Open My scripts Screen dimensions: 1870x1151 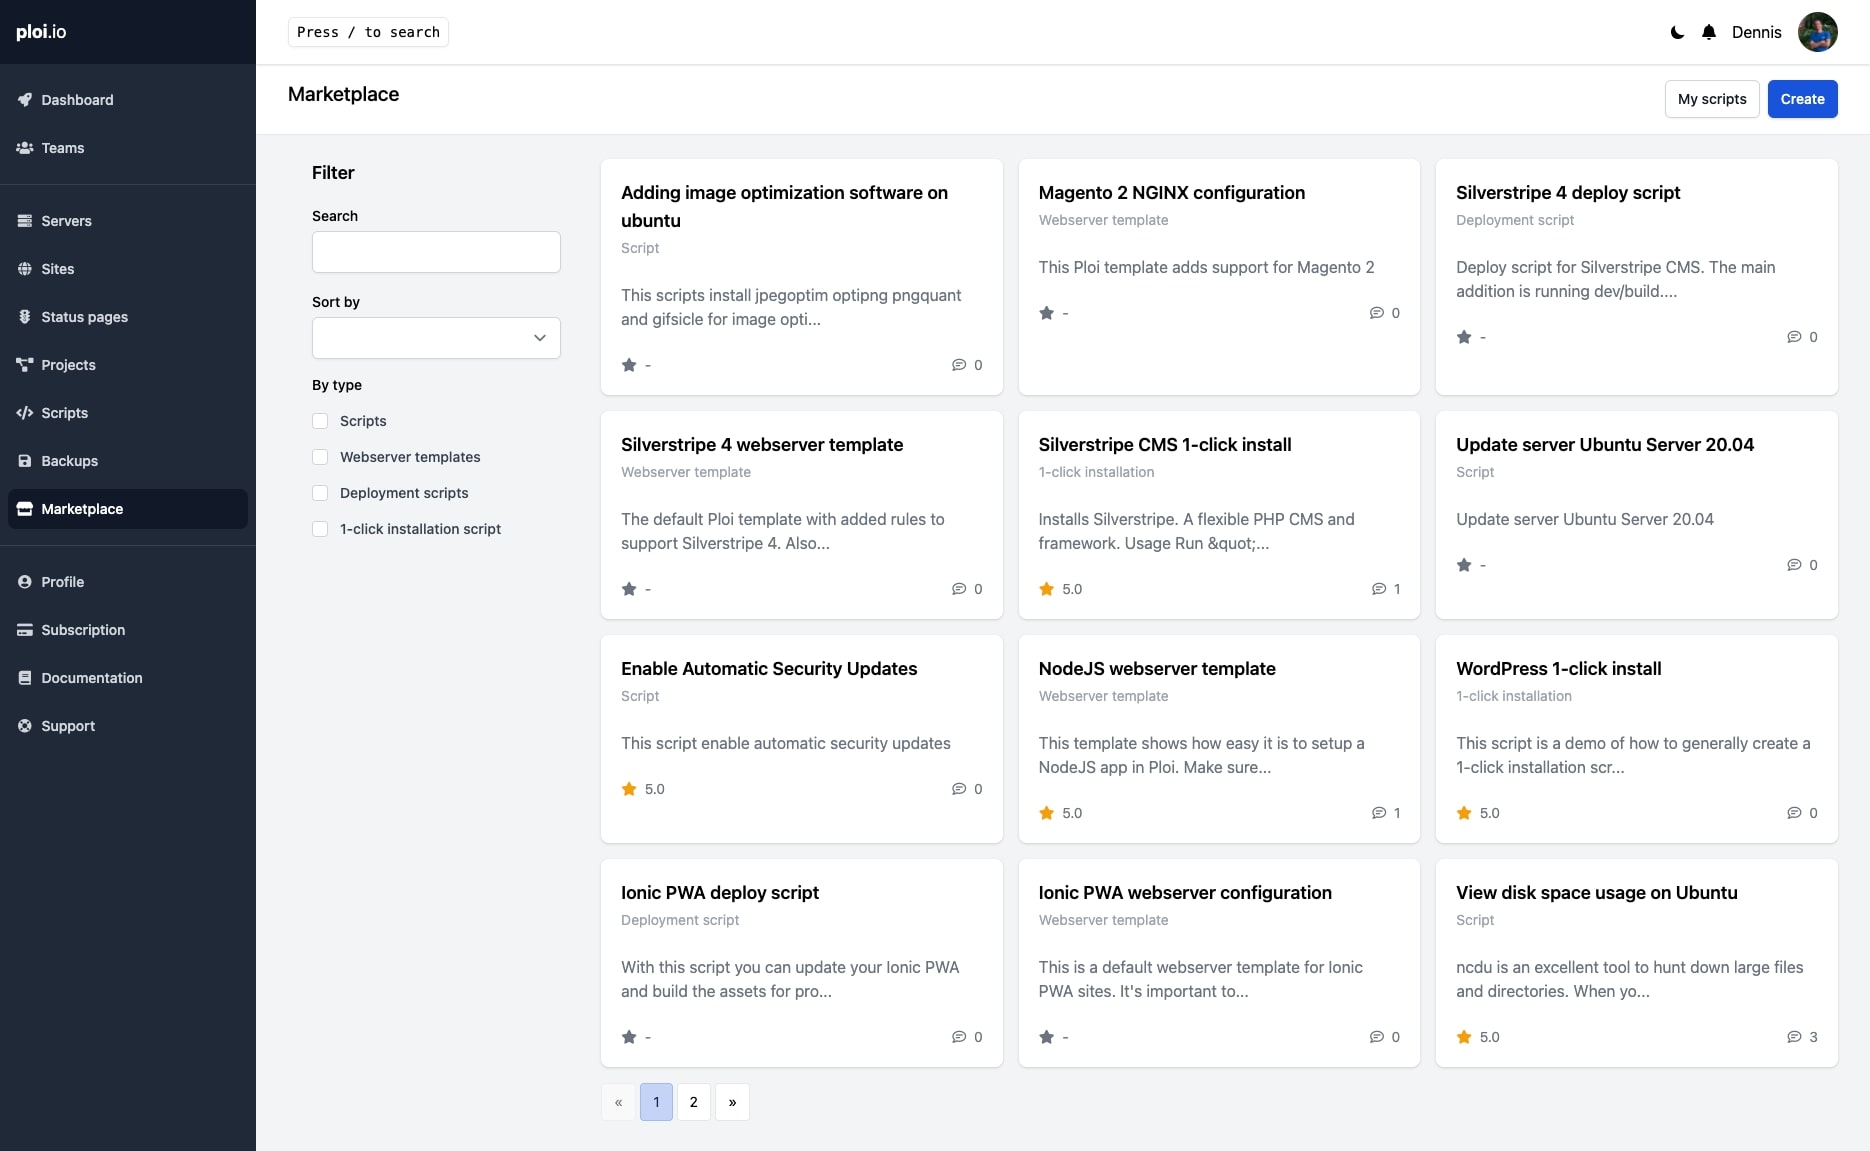[x=1711, y=99]
